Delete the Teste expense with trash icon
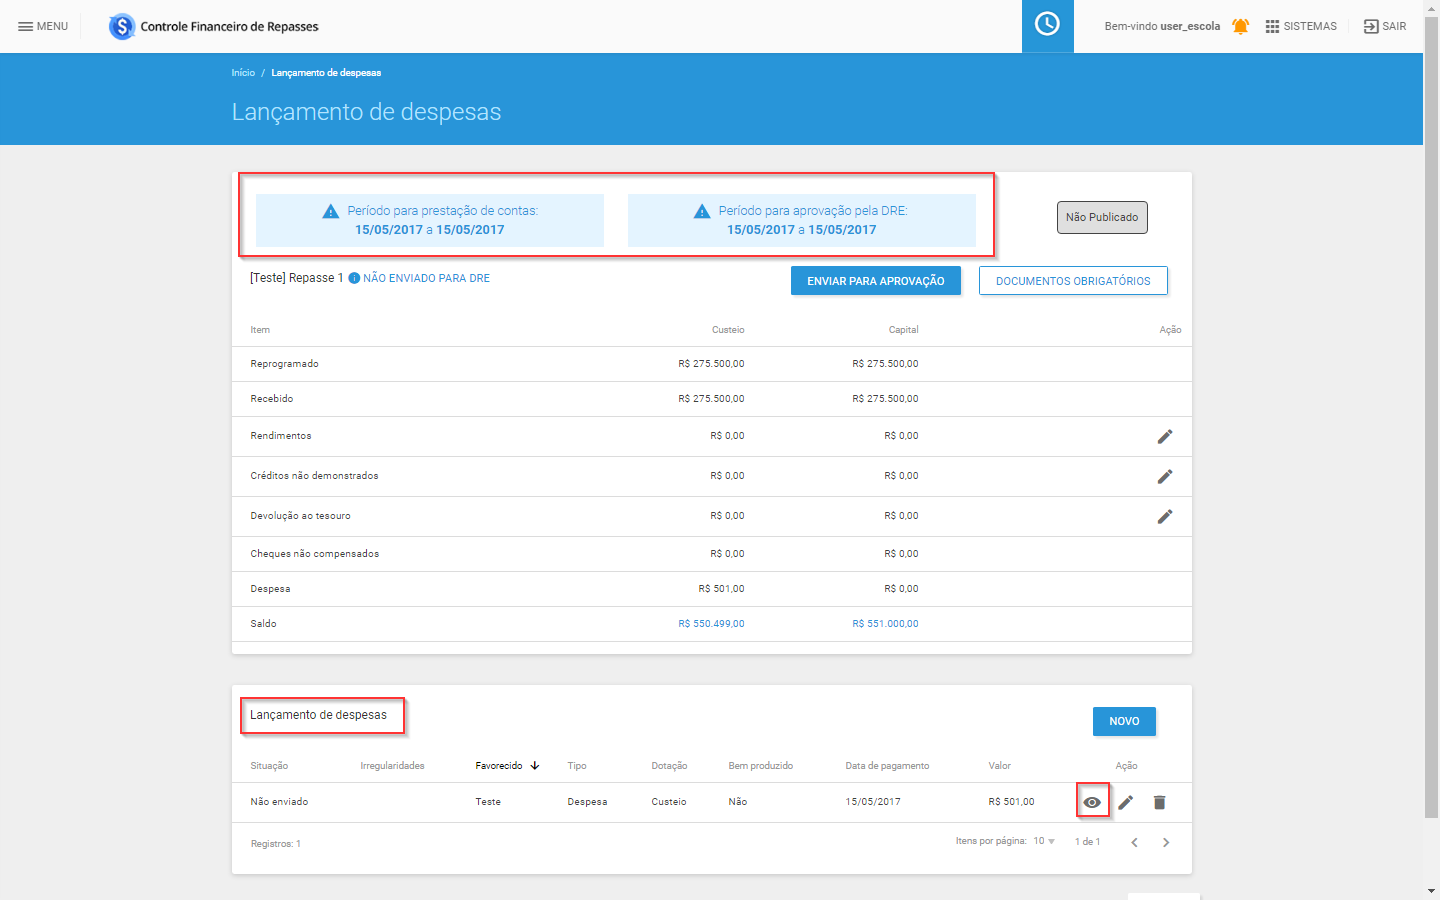Viewport: 1440px width, 900px height. tap(1159, 802)
